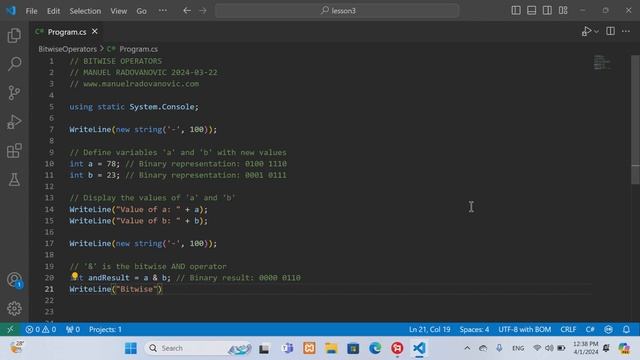Open Microsoft Teams from taskbar
The width and height of the screenshot is (640, 360).
287,348
